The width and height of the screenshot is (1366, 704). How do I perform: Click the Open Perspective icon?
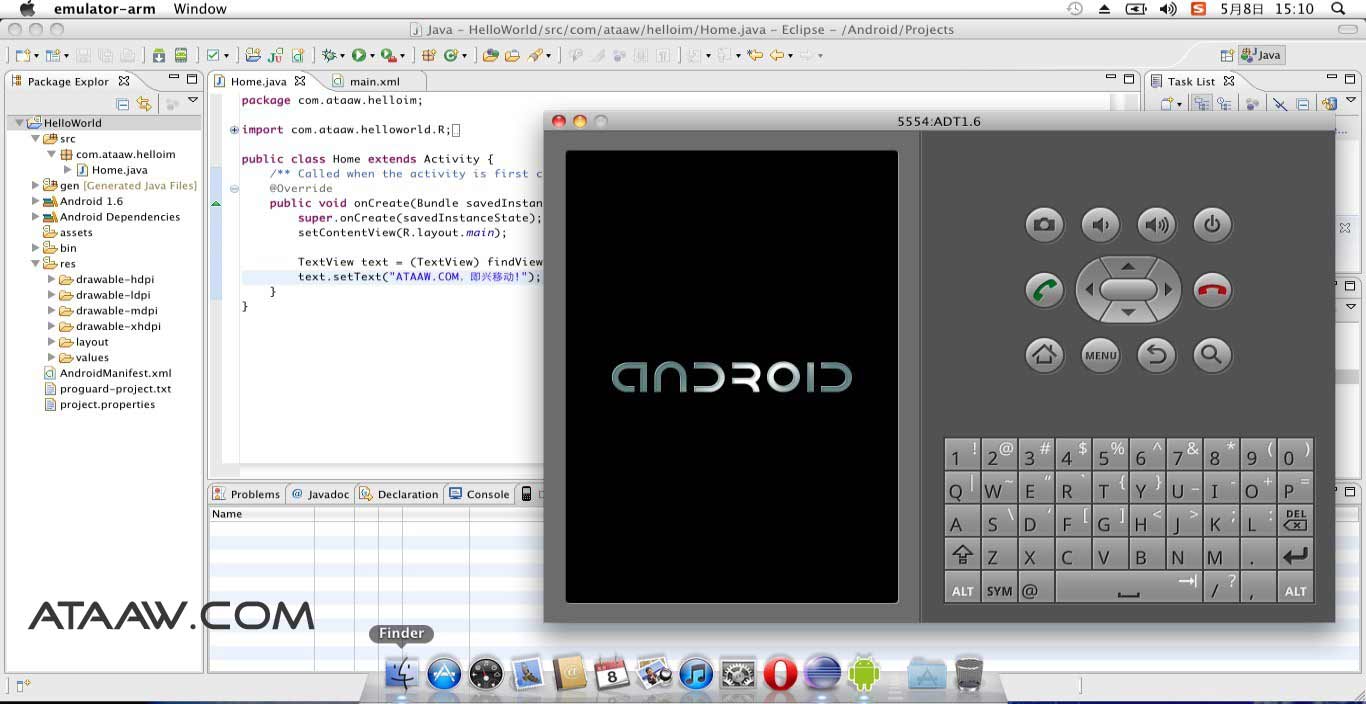[1227, 55]
